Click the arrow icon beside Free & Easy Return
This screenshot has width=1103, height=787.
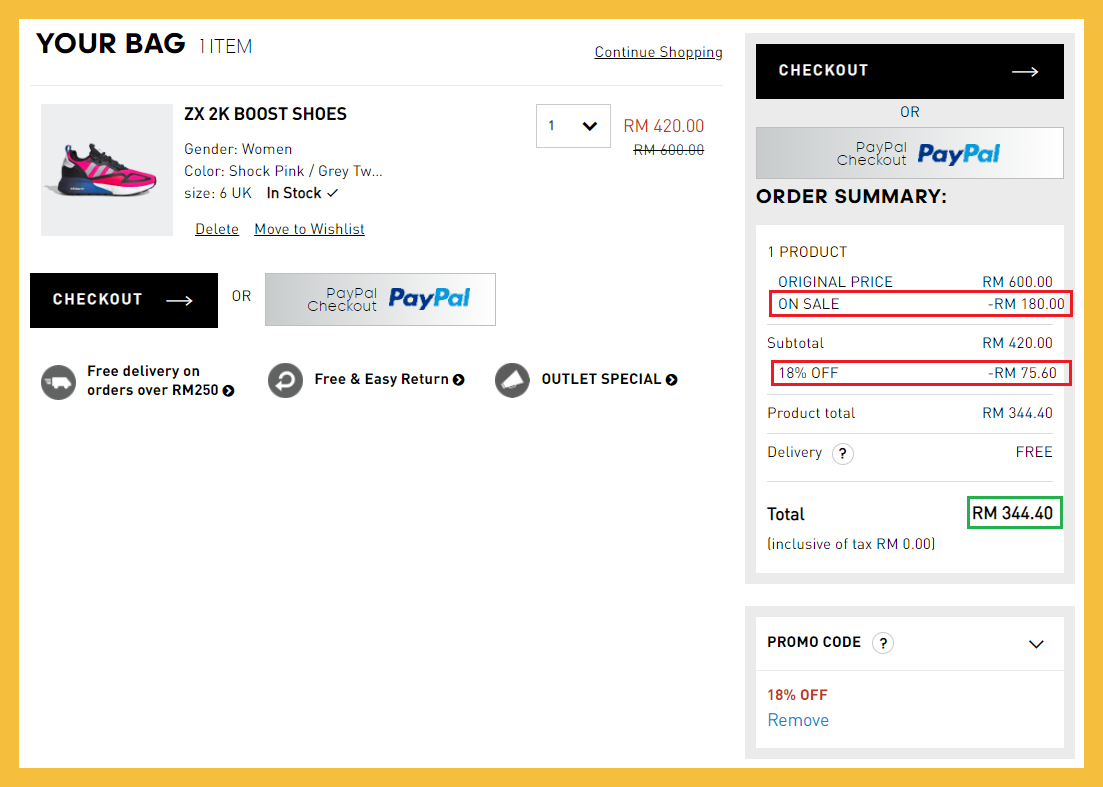[x=459, y=380]
